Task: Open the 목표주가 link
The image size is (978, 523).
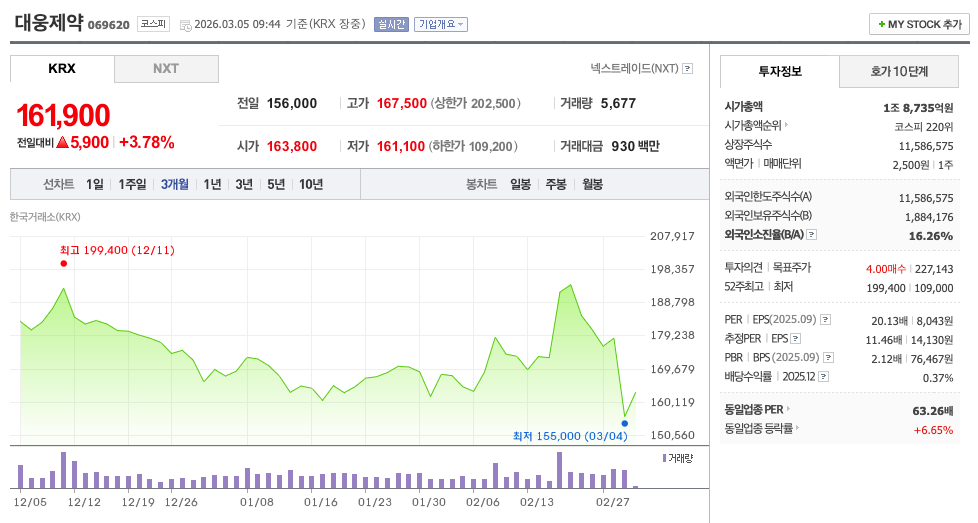Action: (x=792, y=267)
